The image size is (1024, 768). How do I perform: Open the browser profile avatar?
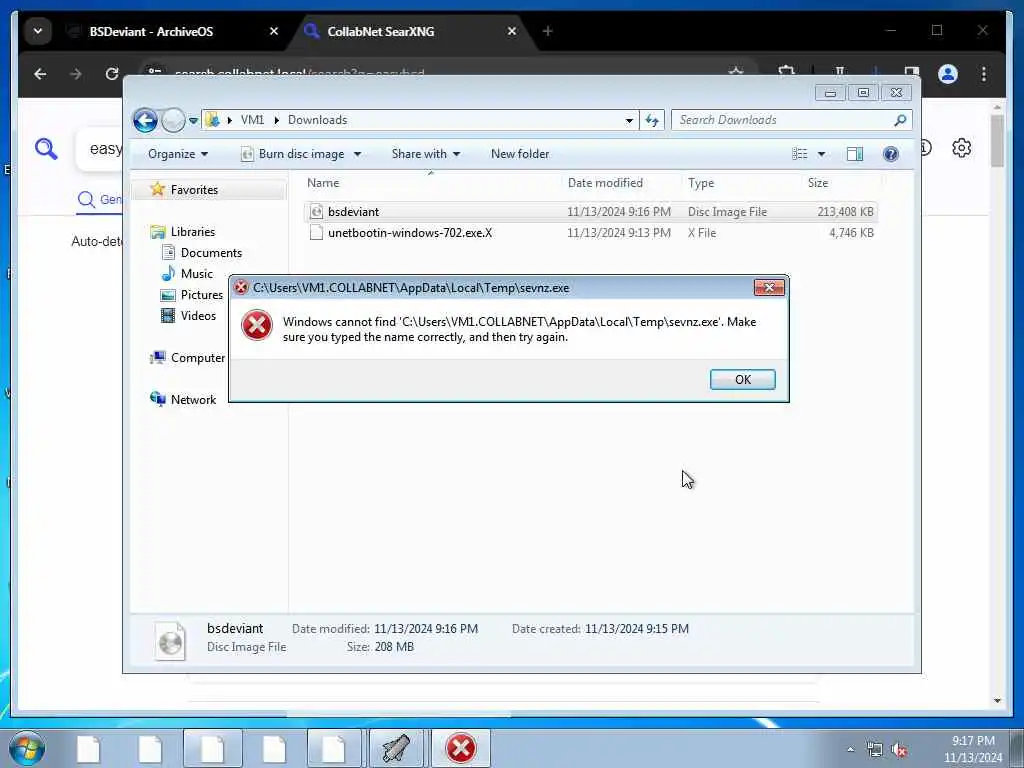(x=948, y=74)
